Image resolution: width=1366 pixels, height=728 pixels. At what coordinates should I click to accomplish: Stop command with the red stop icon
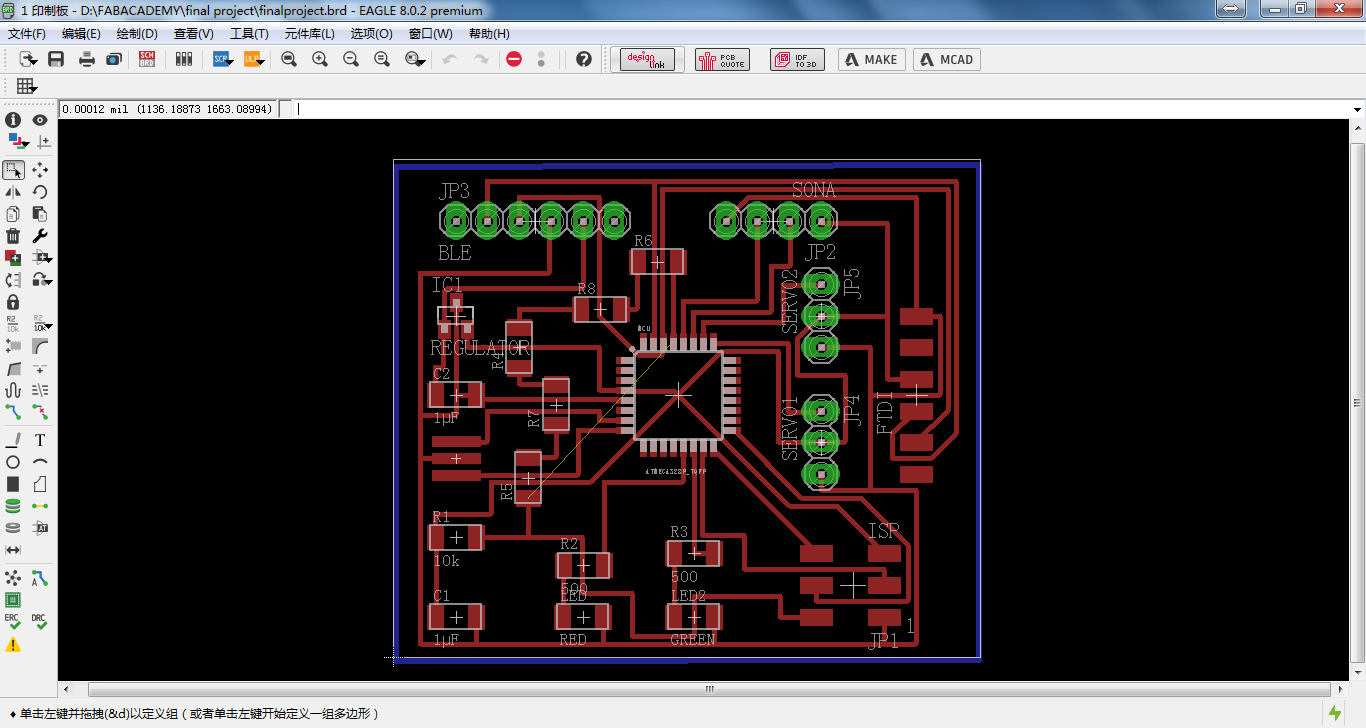pos(514,60)
